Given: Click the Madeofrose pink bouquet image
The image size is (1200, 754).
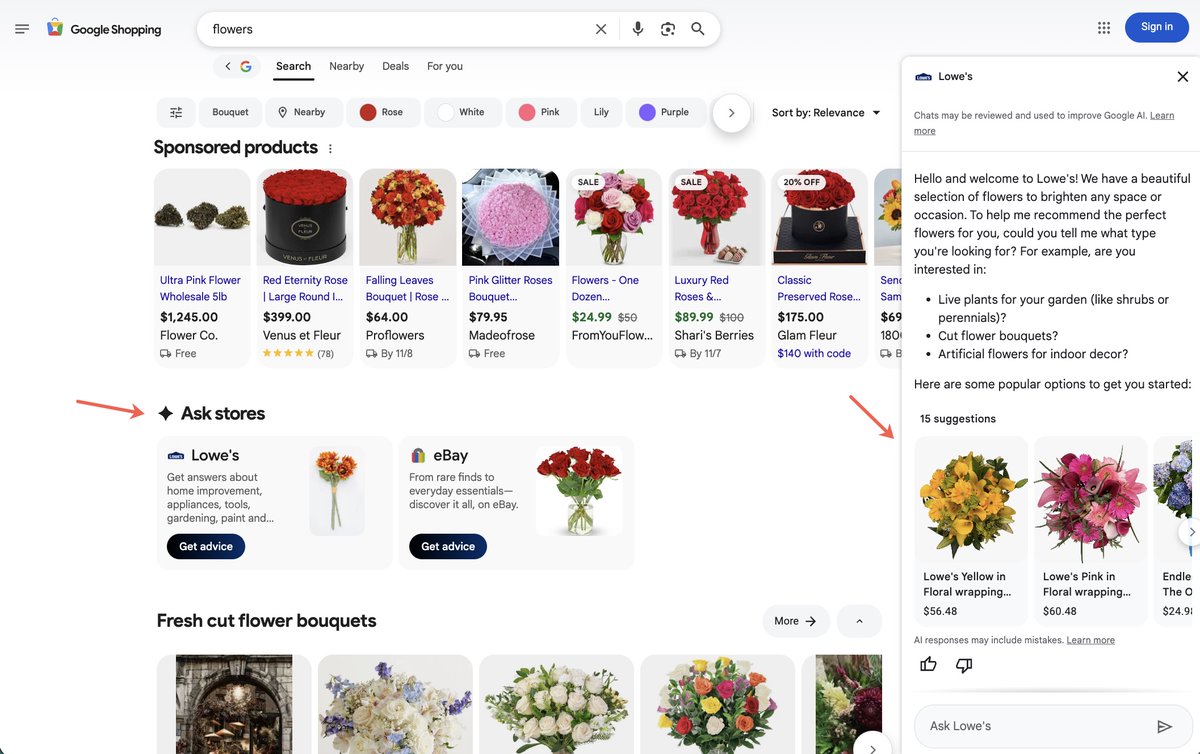Looking at the screenshot, I should click(x=510, y=217).
